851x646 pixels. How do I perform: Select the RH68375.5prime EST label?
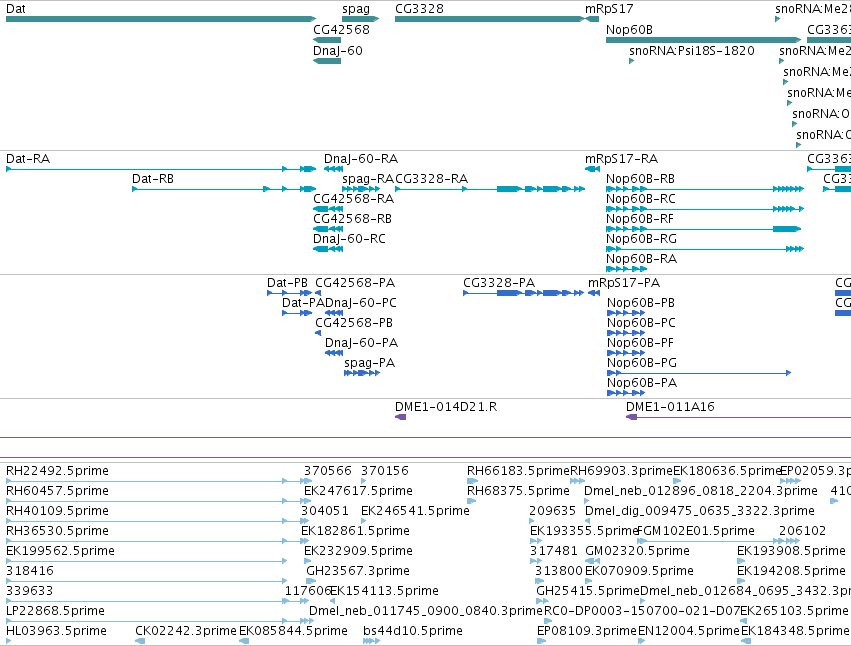click(x=518, y=491)
